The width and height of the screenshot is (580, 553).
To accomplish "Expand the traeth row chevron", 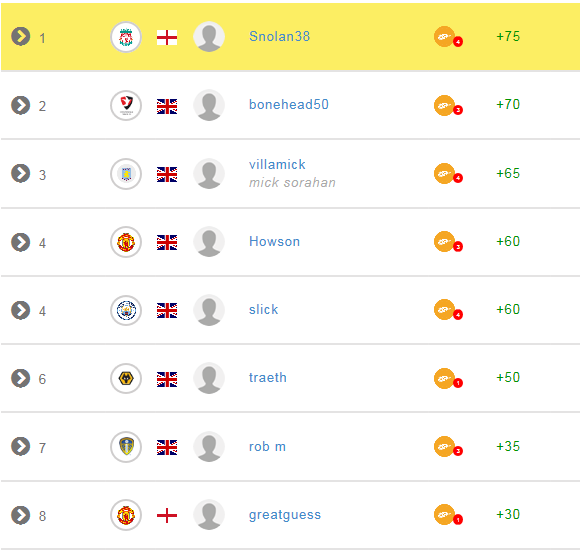I will (20, 378).
